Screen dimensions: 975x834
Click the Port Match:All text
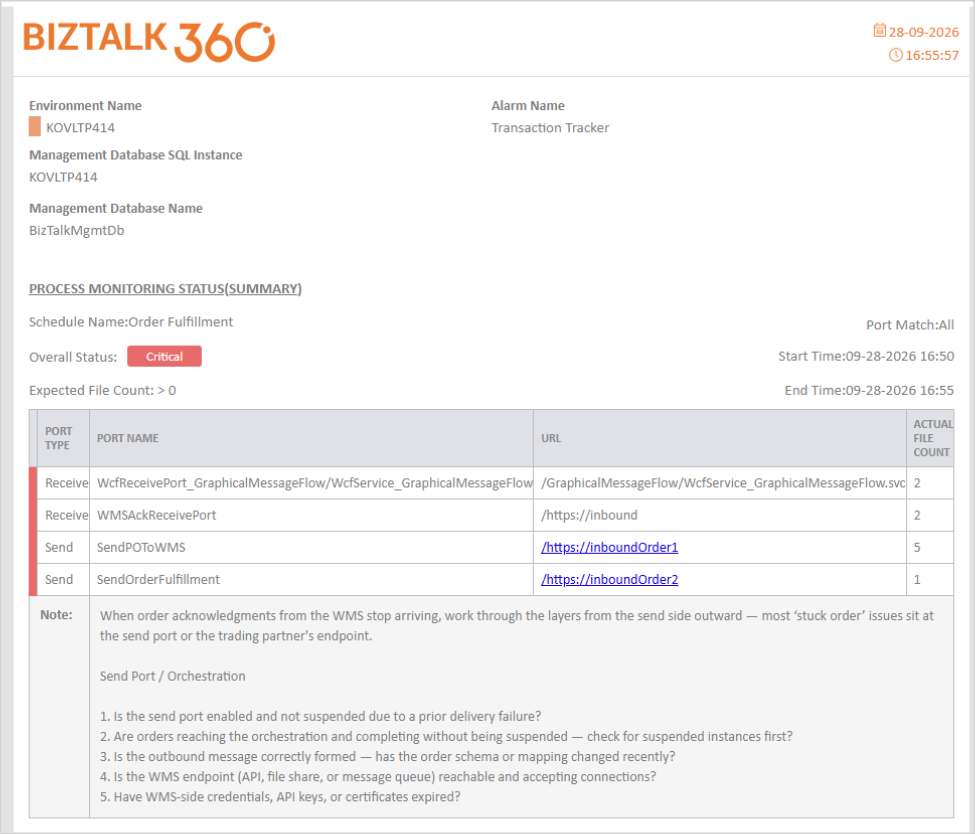coord(910,325)
